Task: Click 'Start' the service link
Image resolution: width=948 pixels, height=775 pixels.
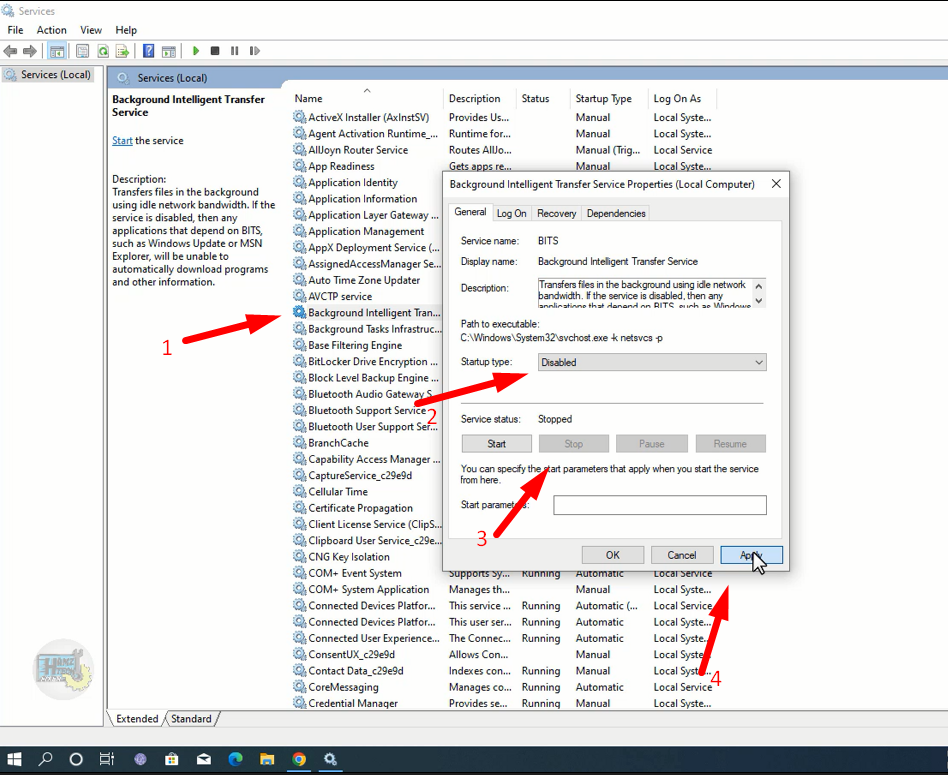Action: coord(122,140)
